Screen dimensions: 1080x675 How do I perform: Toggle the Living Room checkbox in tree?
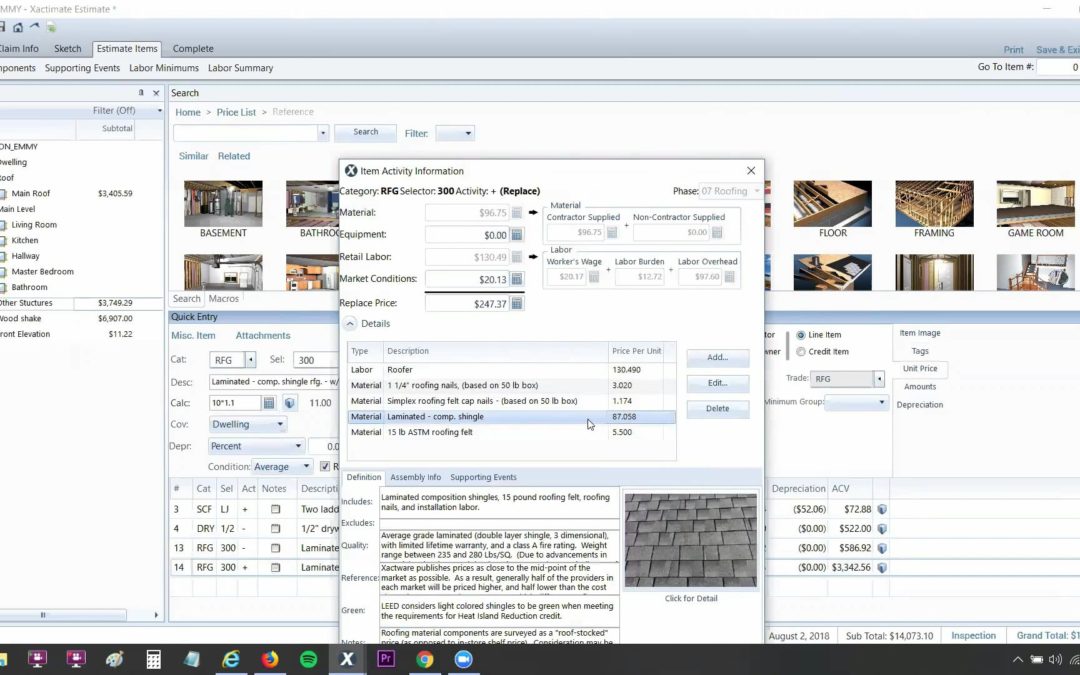[x=3, y=225]
